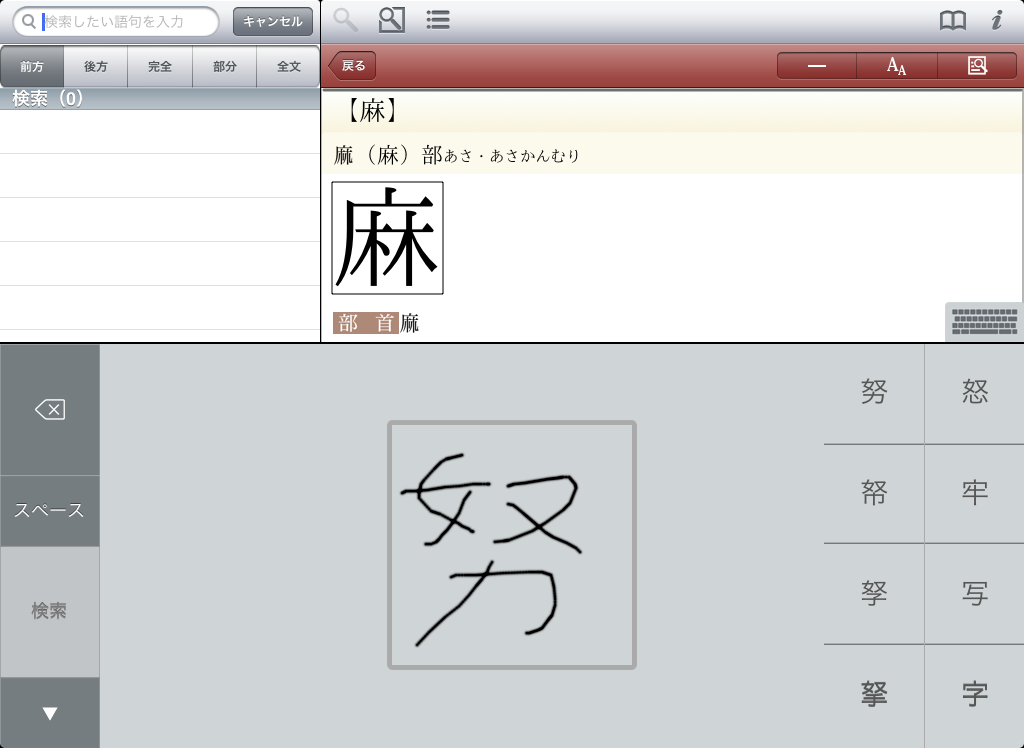Go back with the 戻る button
Image resolution: width=1024 pixels, height=748 pixels.
pyautogui.click(x=353, y=66)
